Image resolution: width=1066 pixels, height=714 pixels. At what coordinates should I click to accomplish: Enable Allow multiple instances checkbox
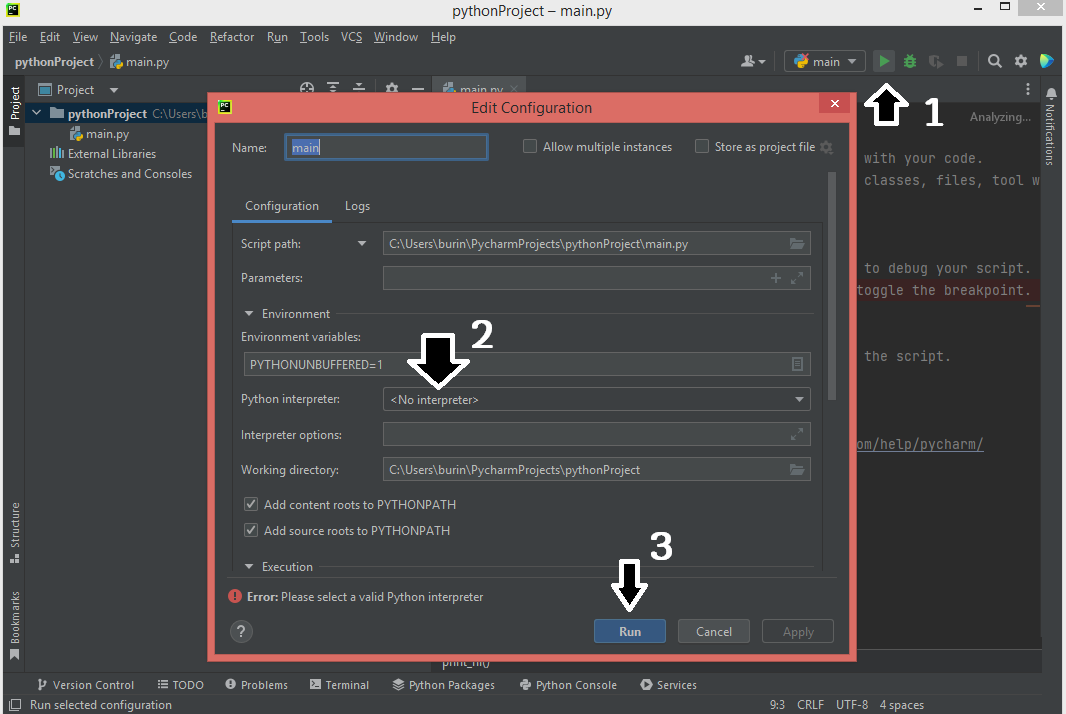tap(530, 146)
